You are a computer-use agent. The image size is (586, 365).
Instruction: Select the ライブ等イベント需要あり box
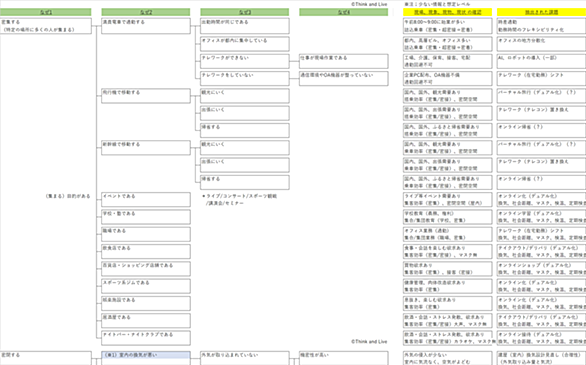click(x=447, y=199)
